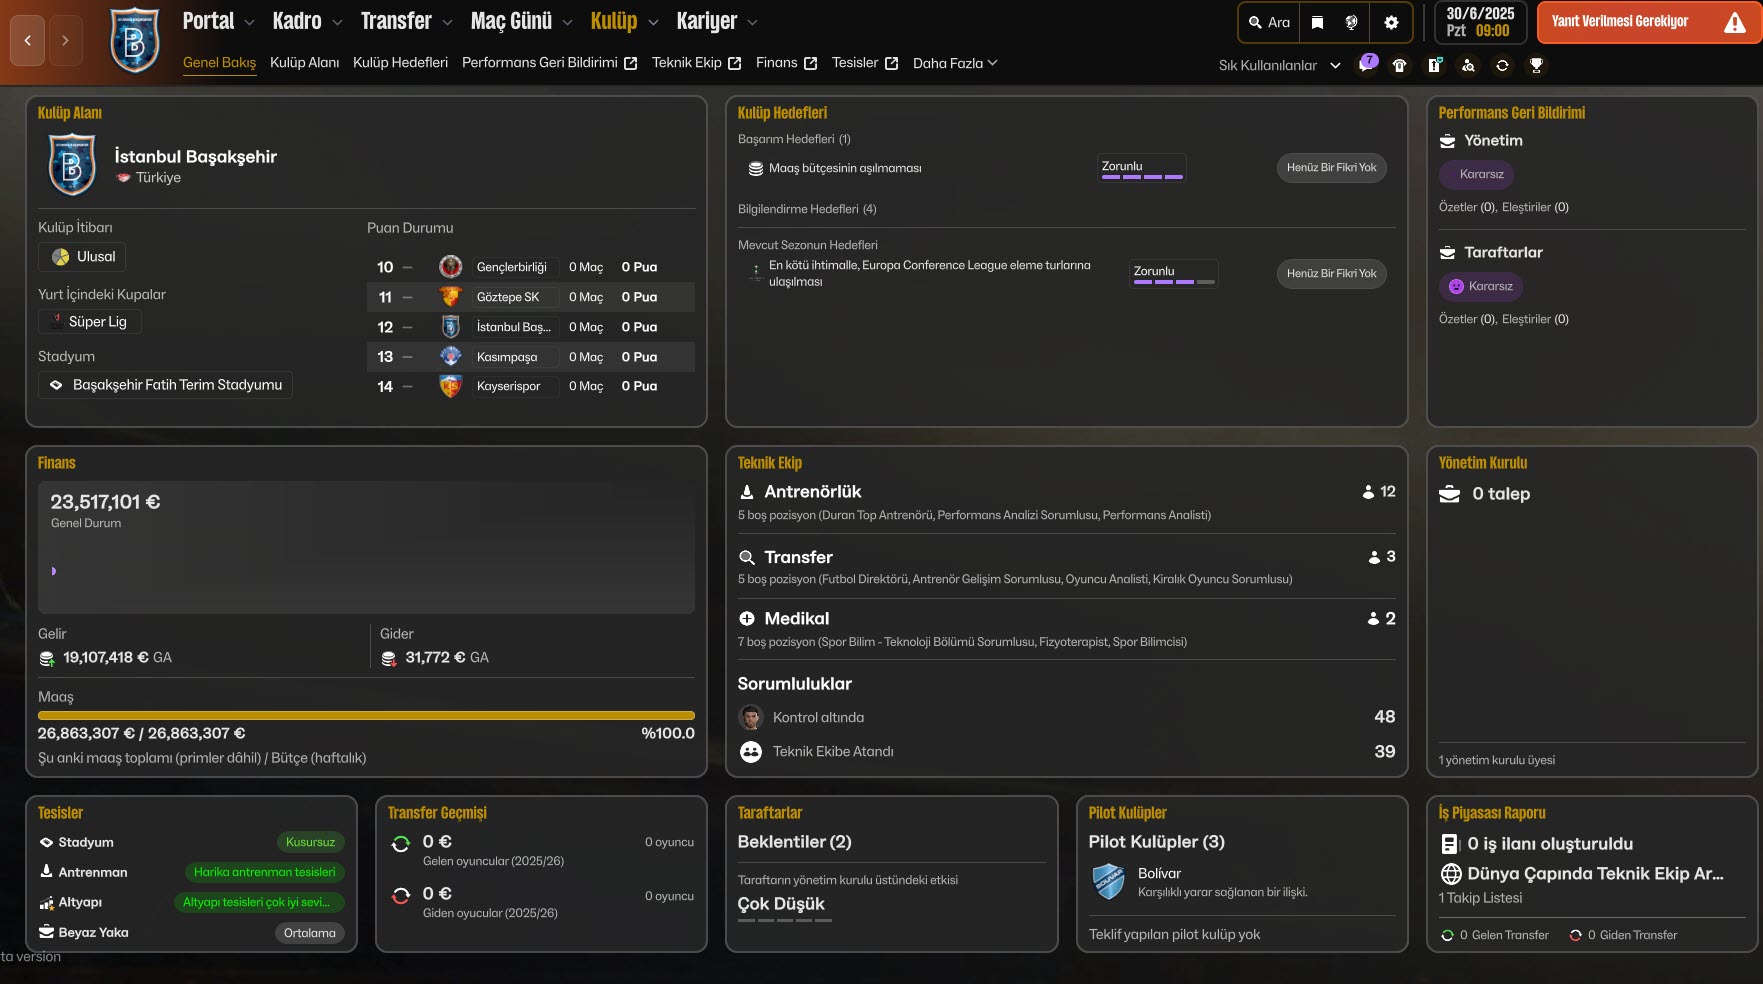Expand the Daha Fazla menu
1763x984 pixels.
point(955,63)
